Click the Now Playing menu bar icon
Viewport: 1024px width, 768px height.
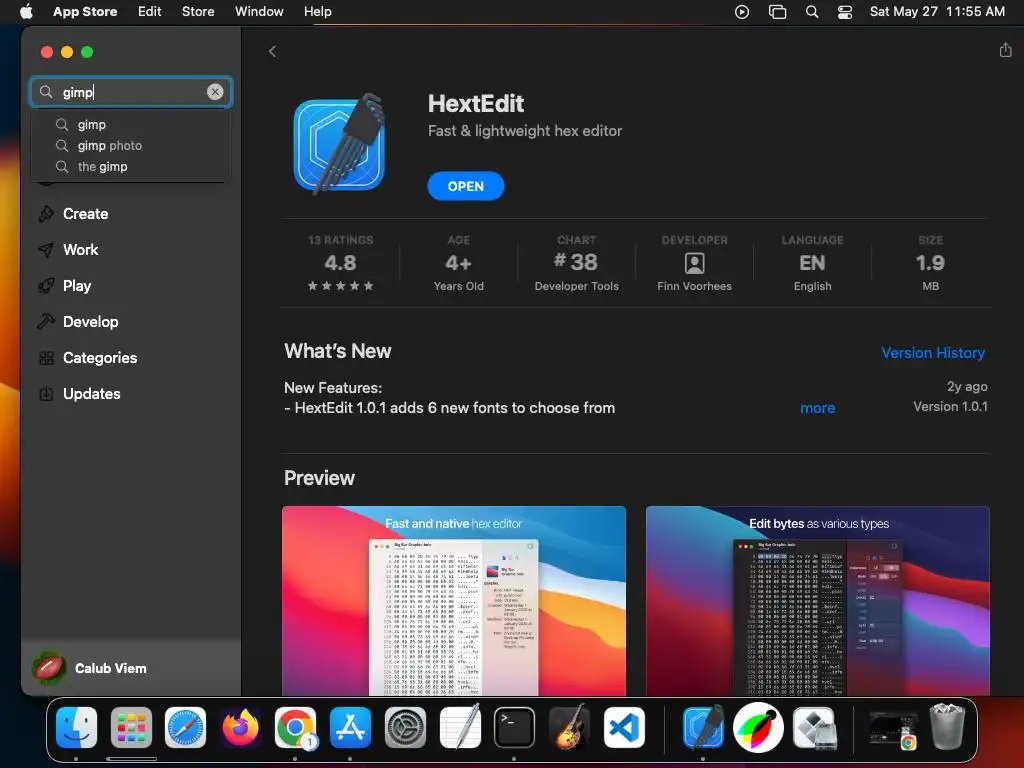click(x=742, y=12)
